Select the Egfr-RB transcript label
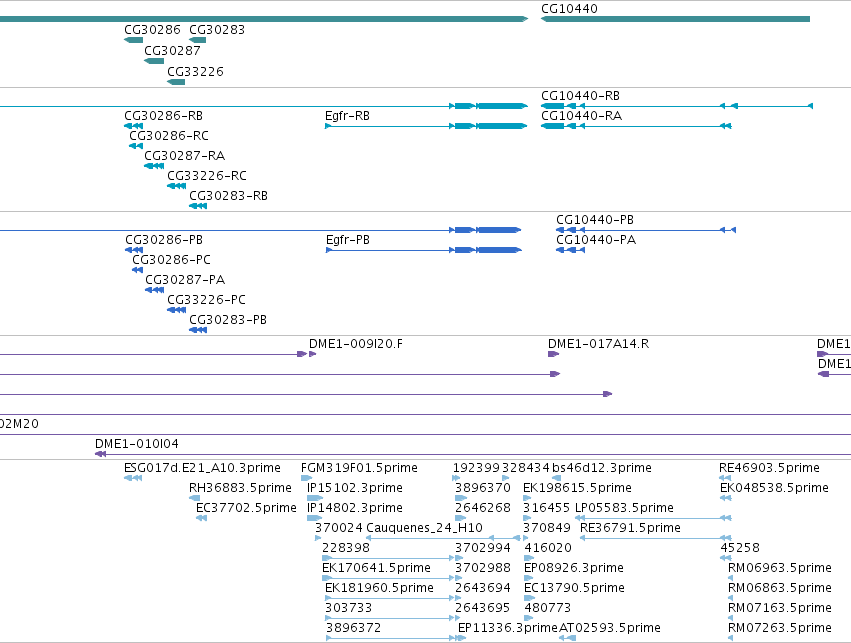Viewport: 851px width, 643px height. click(347, 116)
